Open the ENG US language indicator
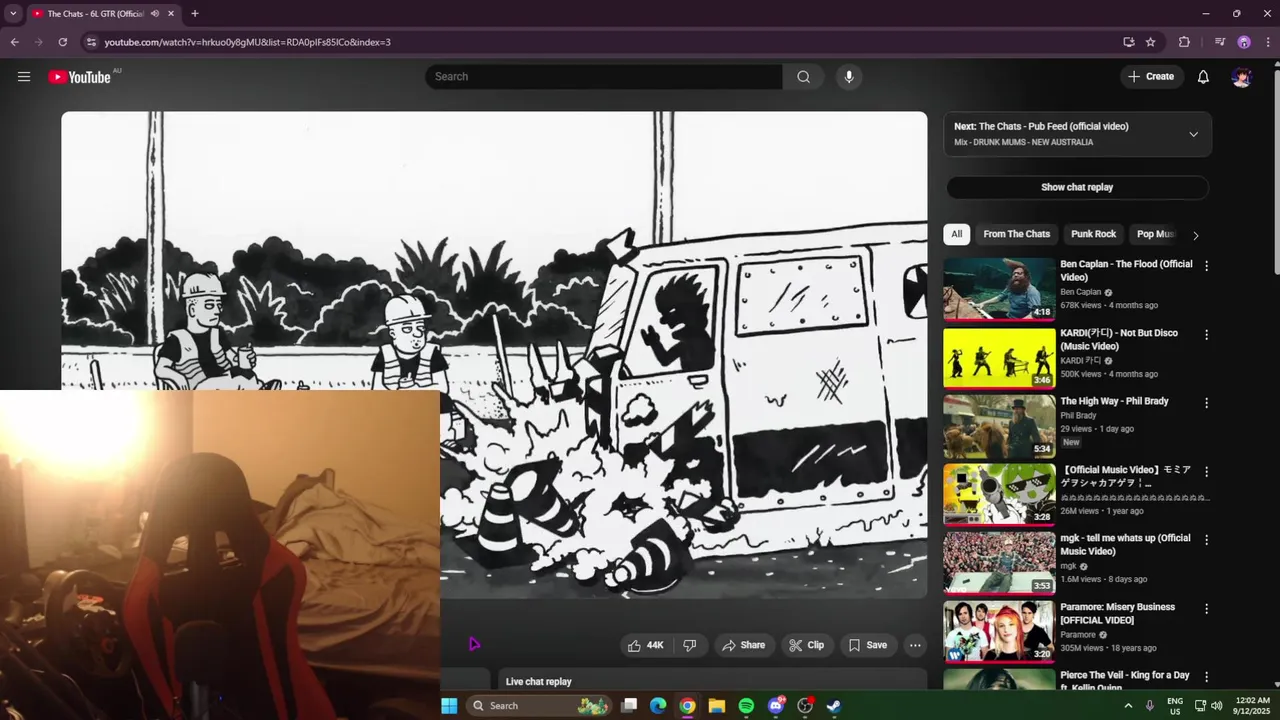 (1175, 706)
